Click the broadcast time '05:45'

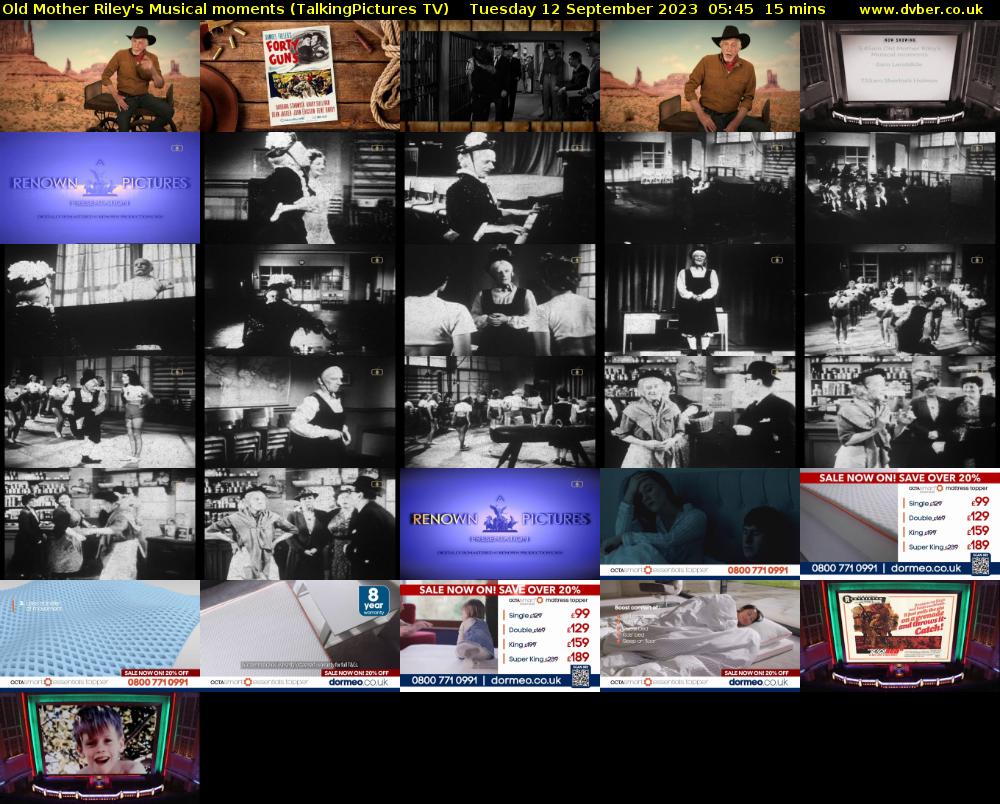[x=730, y=10]
